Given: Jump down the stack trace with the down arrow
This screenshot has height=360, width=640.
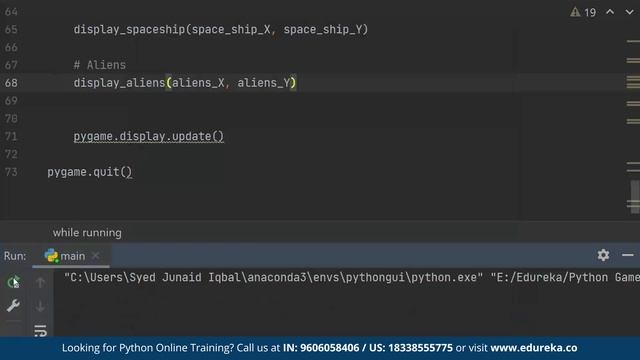Looking at the screenshot, I should [x=40, y=306].
